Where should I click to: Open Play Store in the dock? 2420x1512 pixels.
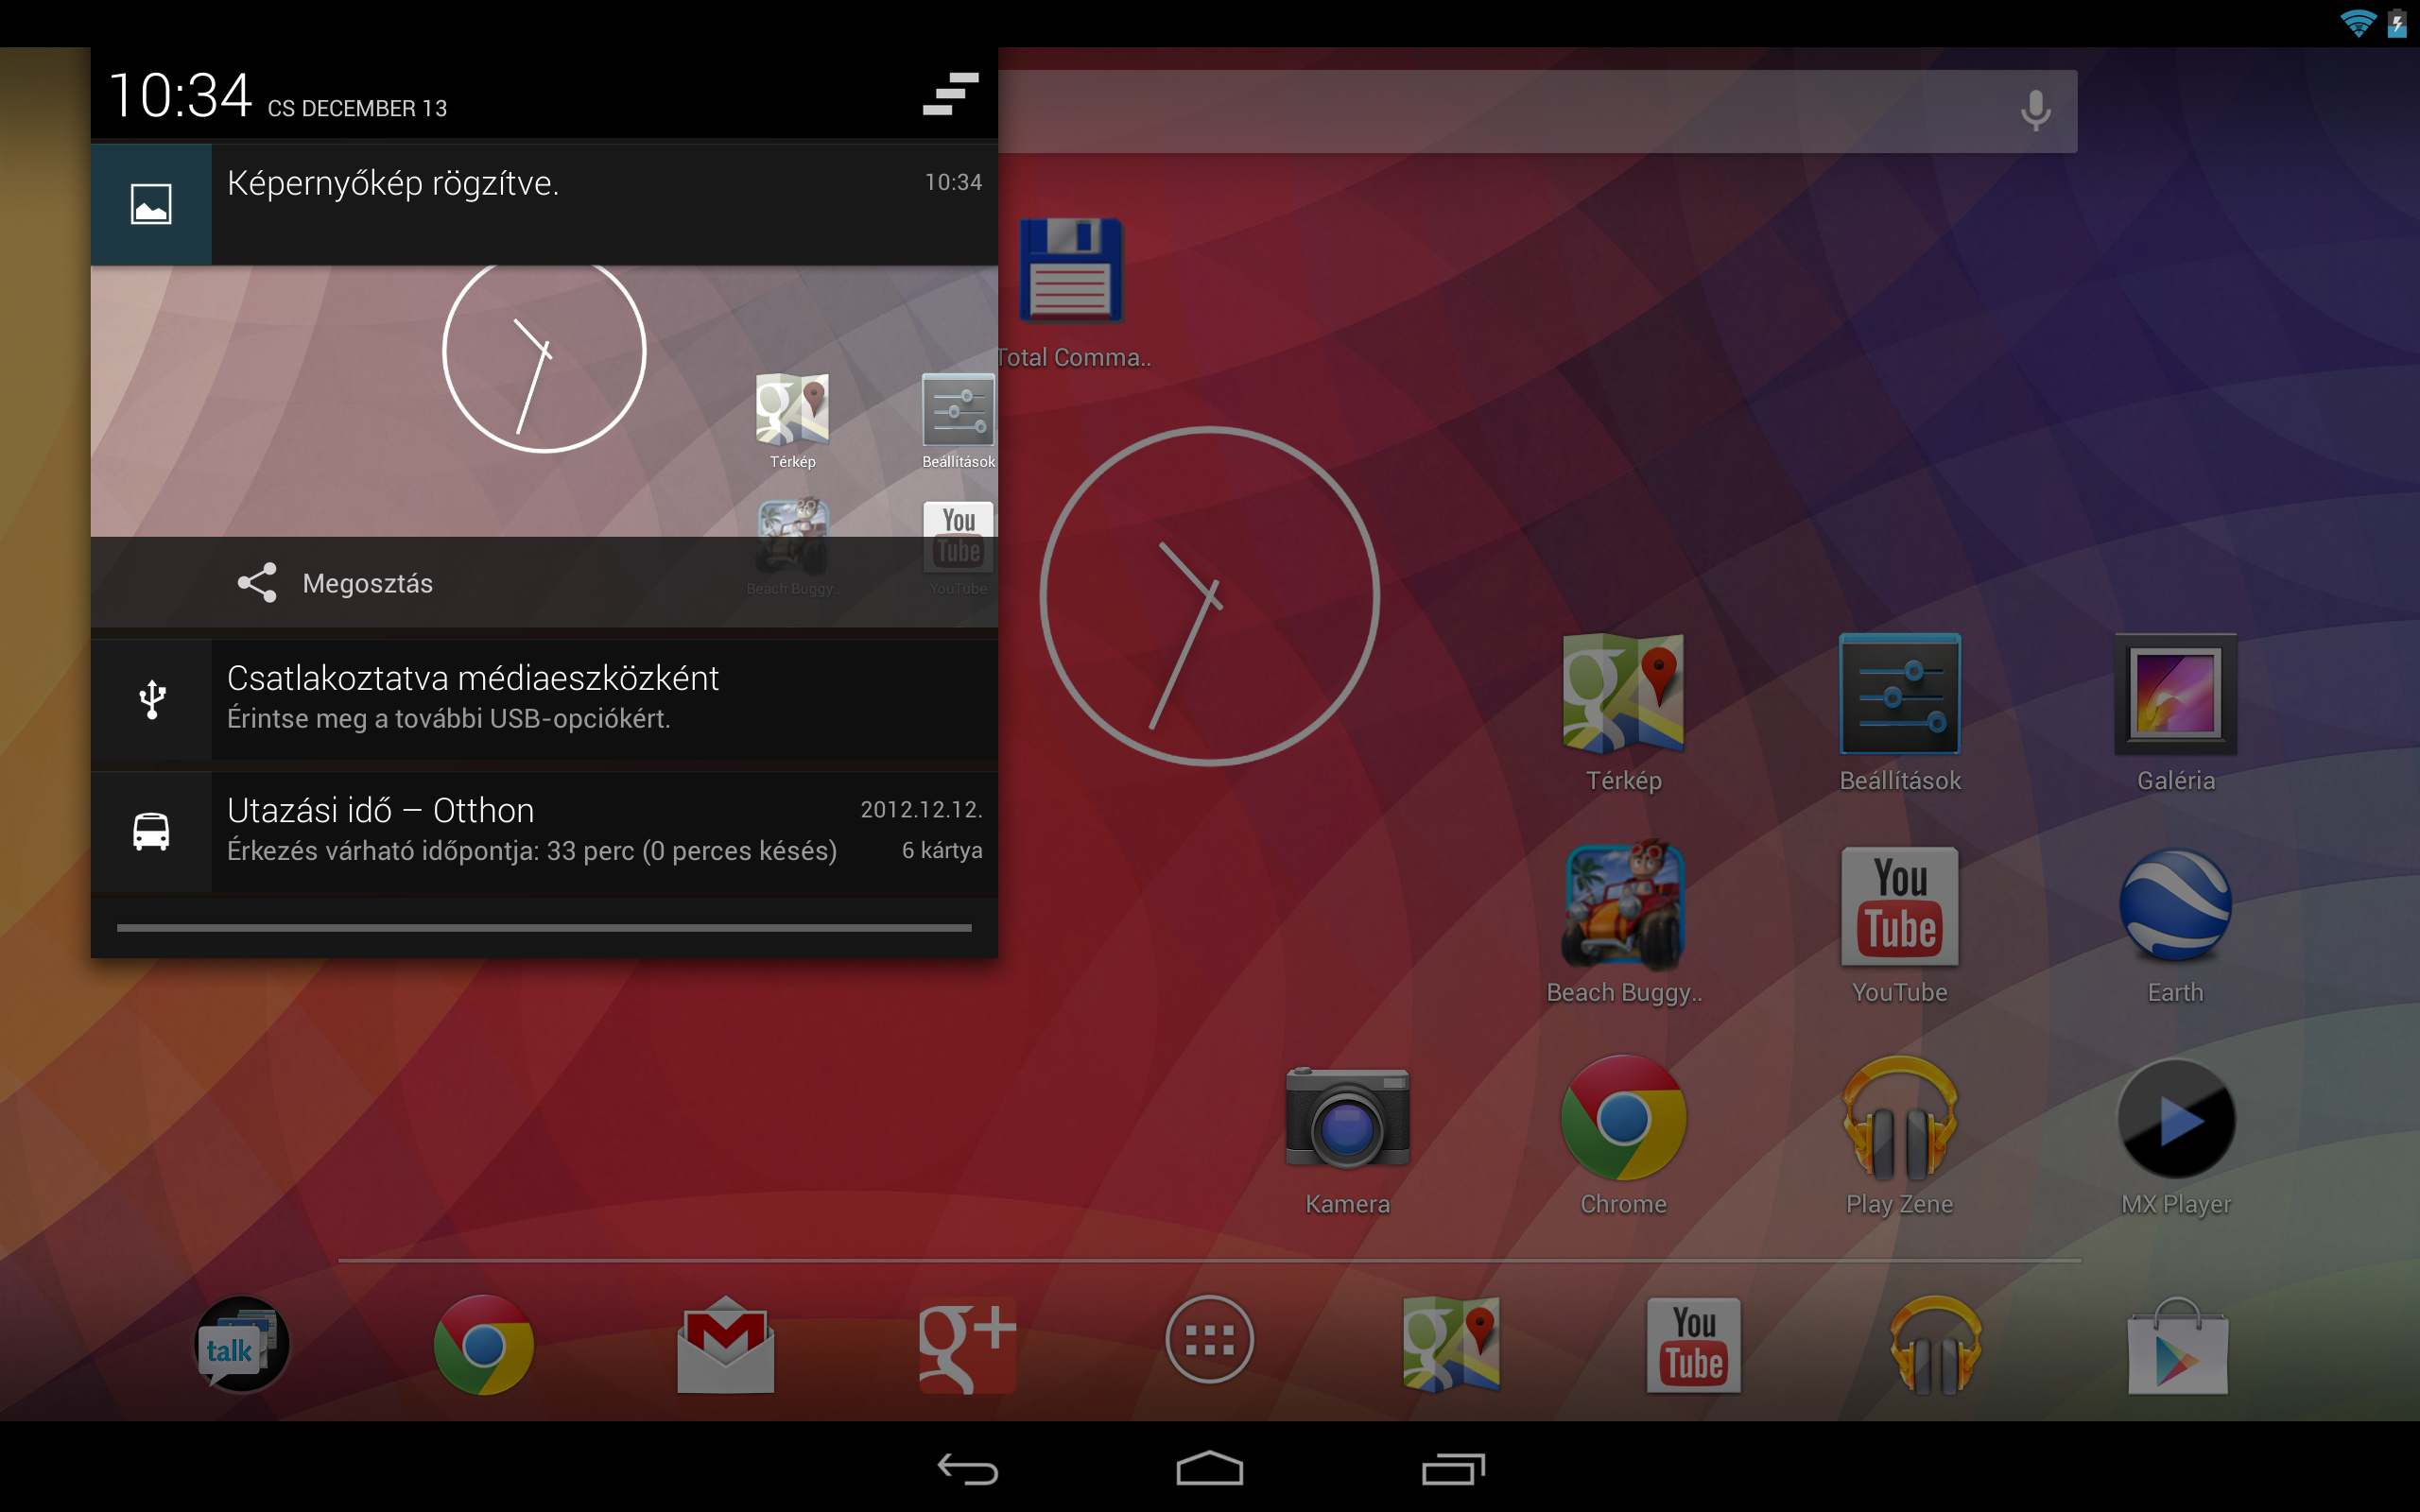click(2178, 1344)
